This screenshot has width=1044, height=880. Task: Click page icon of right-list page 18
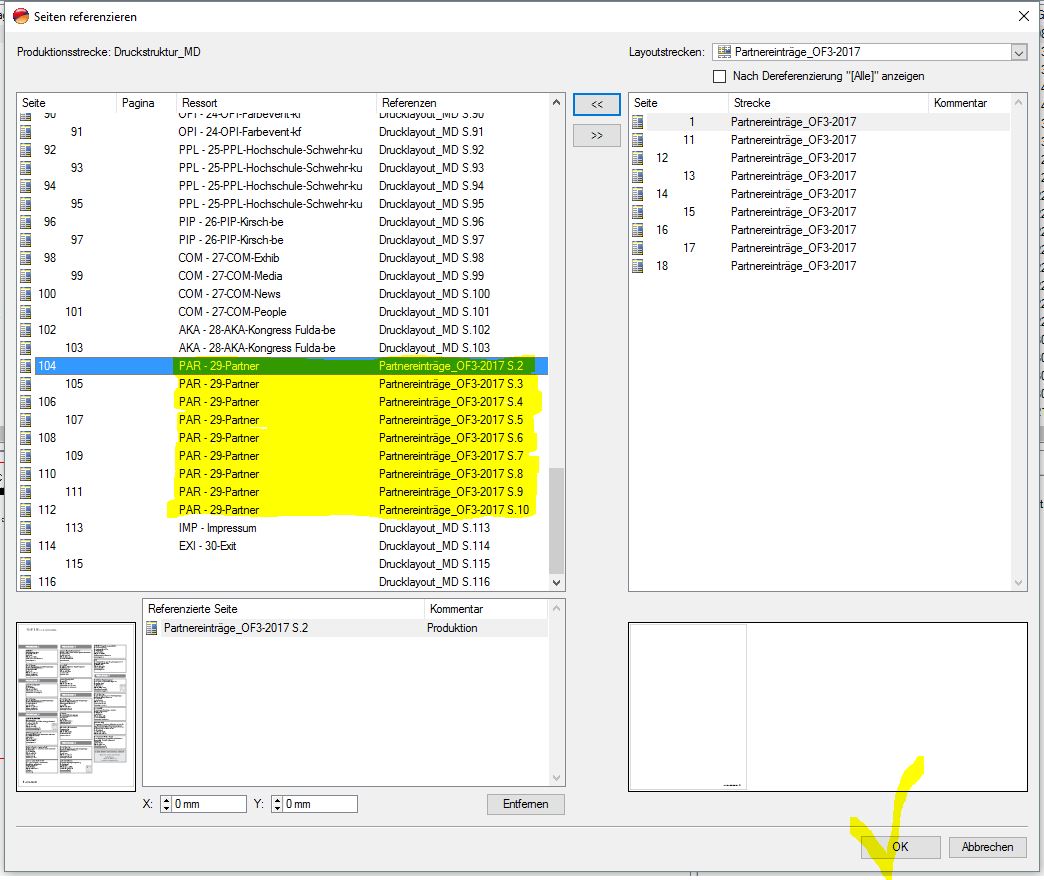638,266
